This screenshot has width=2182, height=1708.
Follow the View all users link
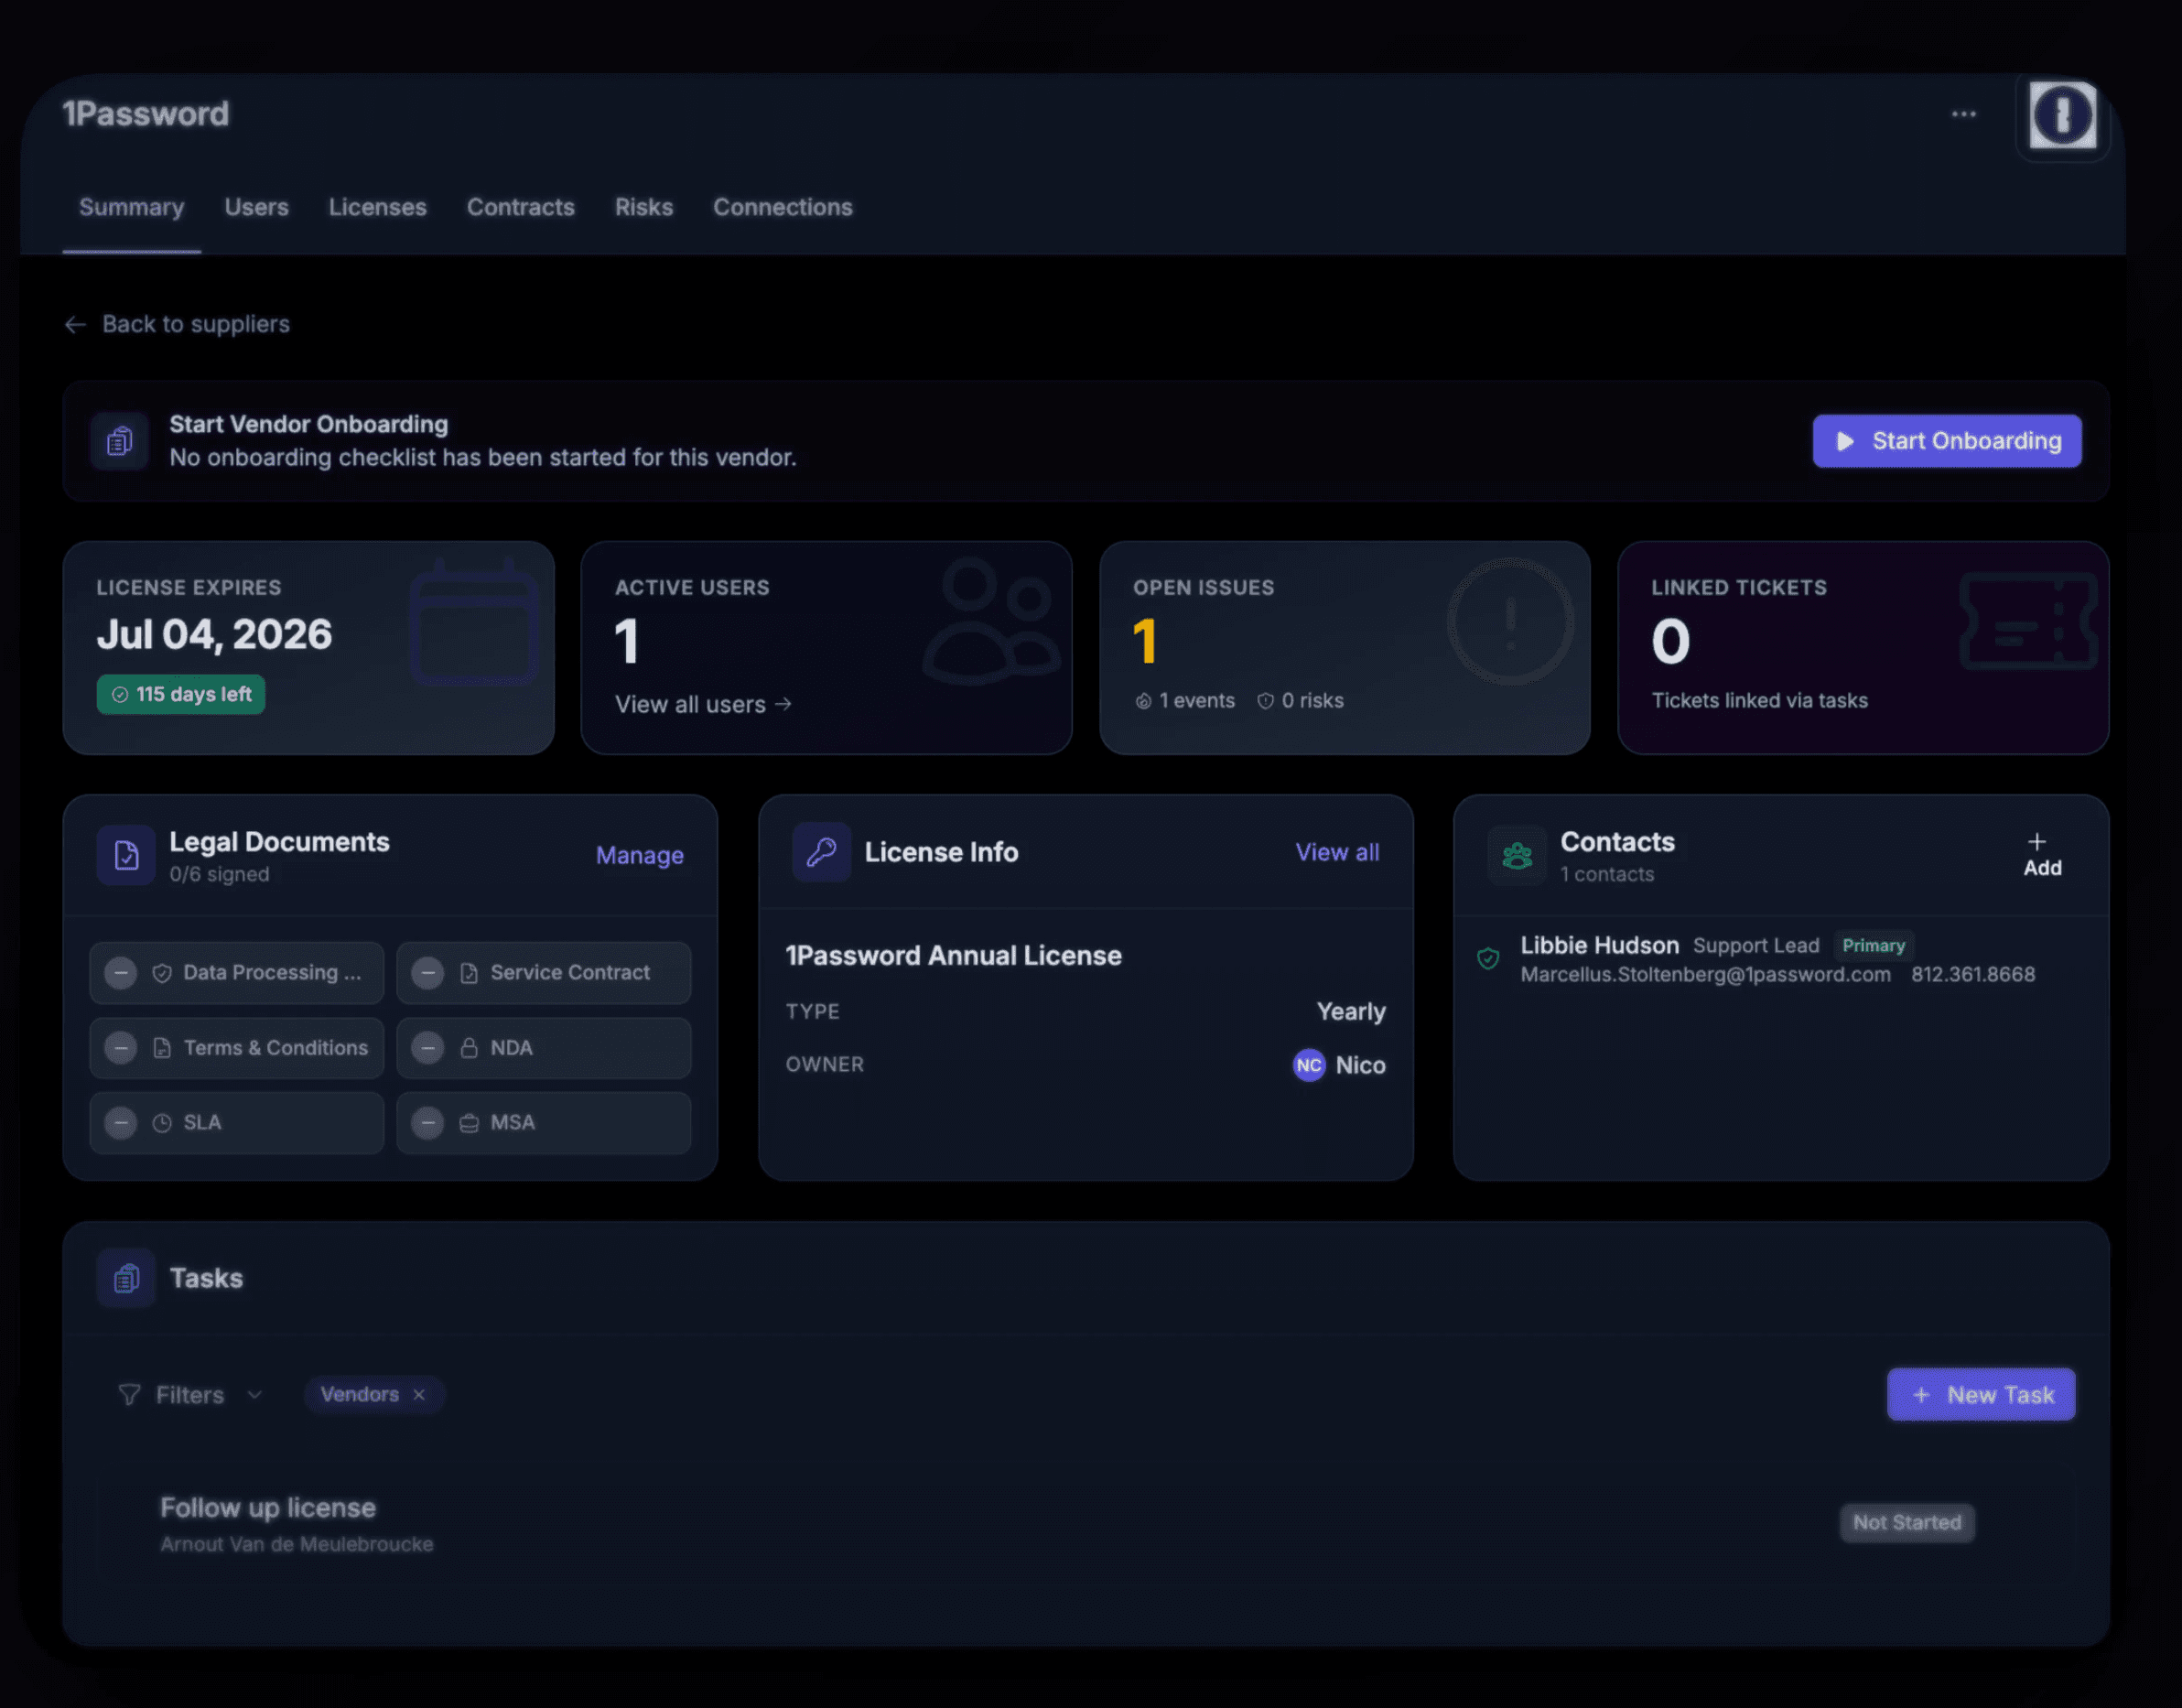point(702,704)
